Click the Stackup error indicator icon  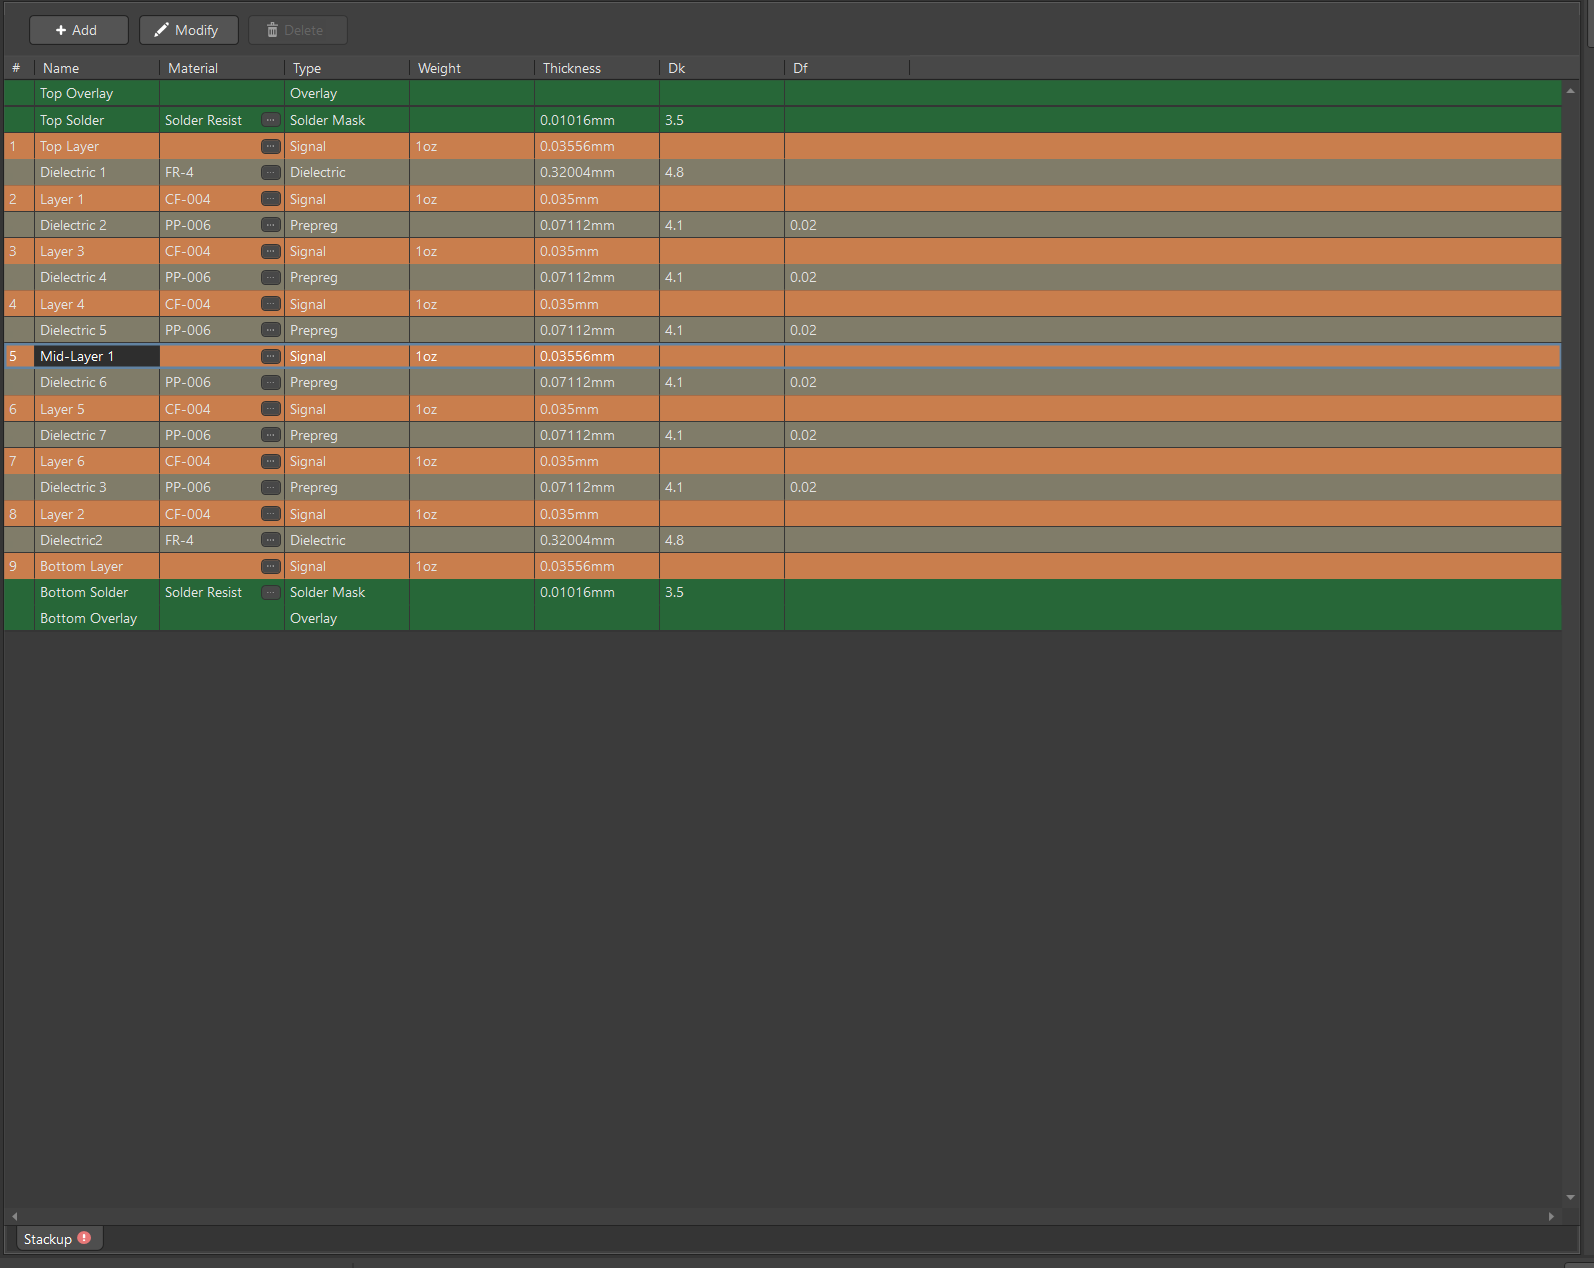[84, 1238]
